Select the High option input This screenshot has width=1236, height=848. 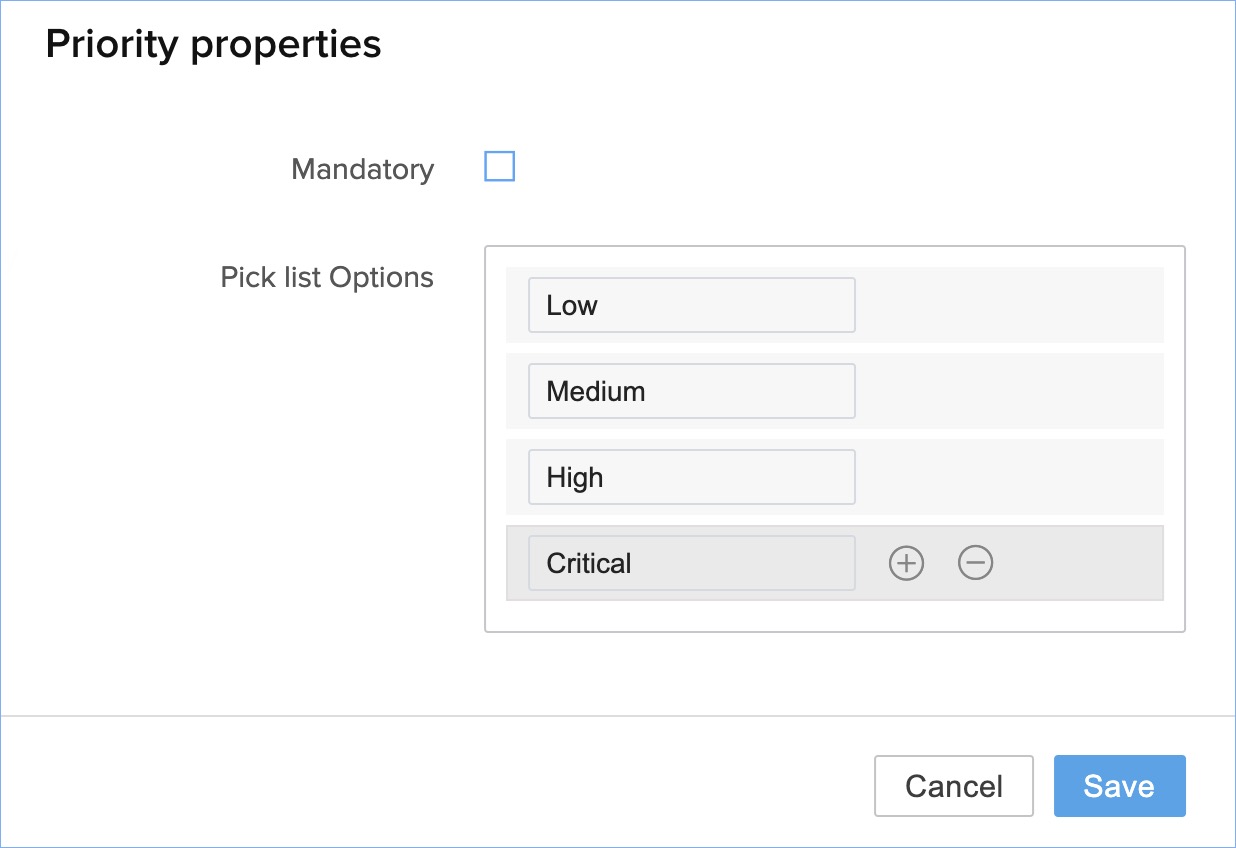click(691, 477)
